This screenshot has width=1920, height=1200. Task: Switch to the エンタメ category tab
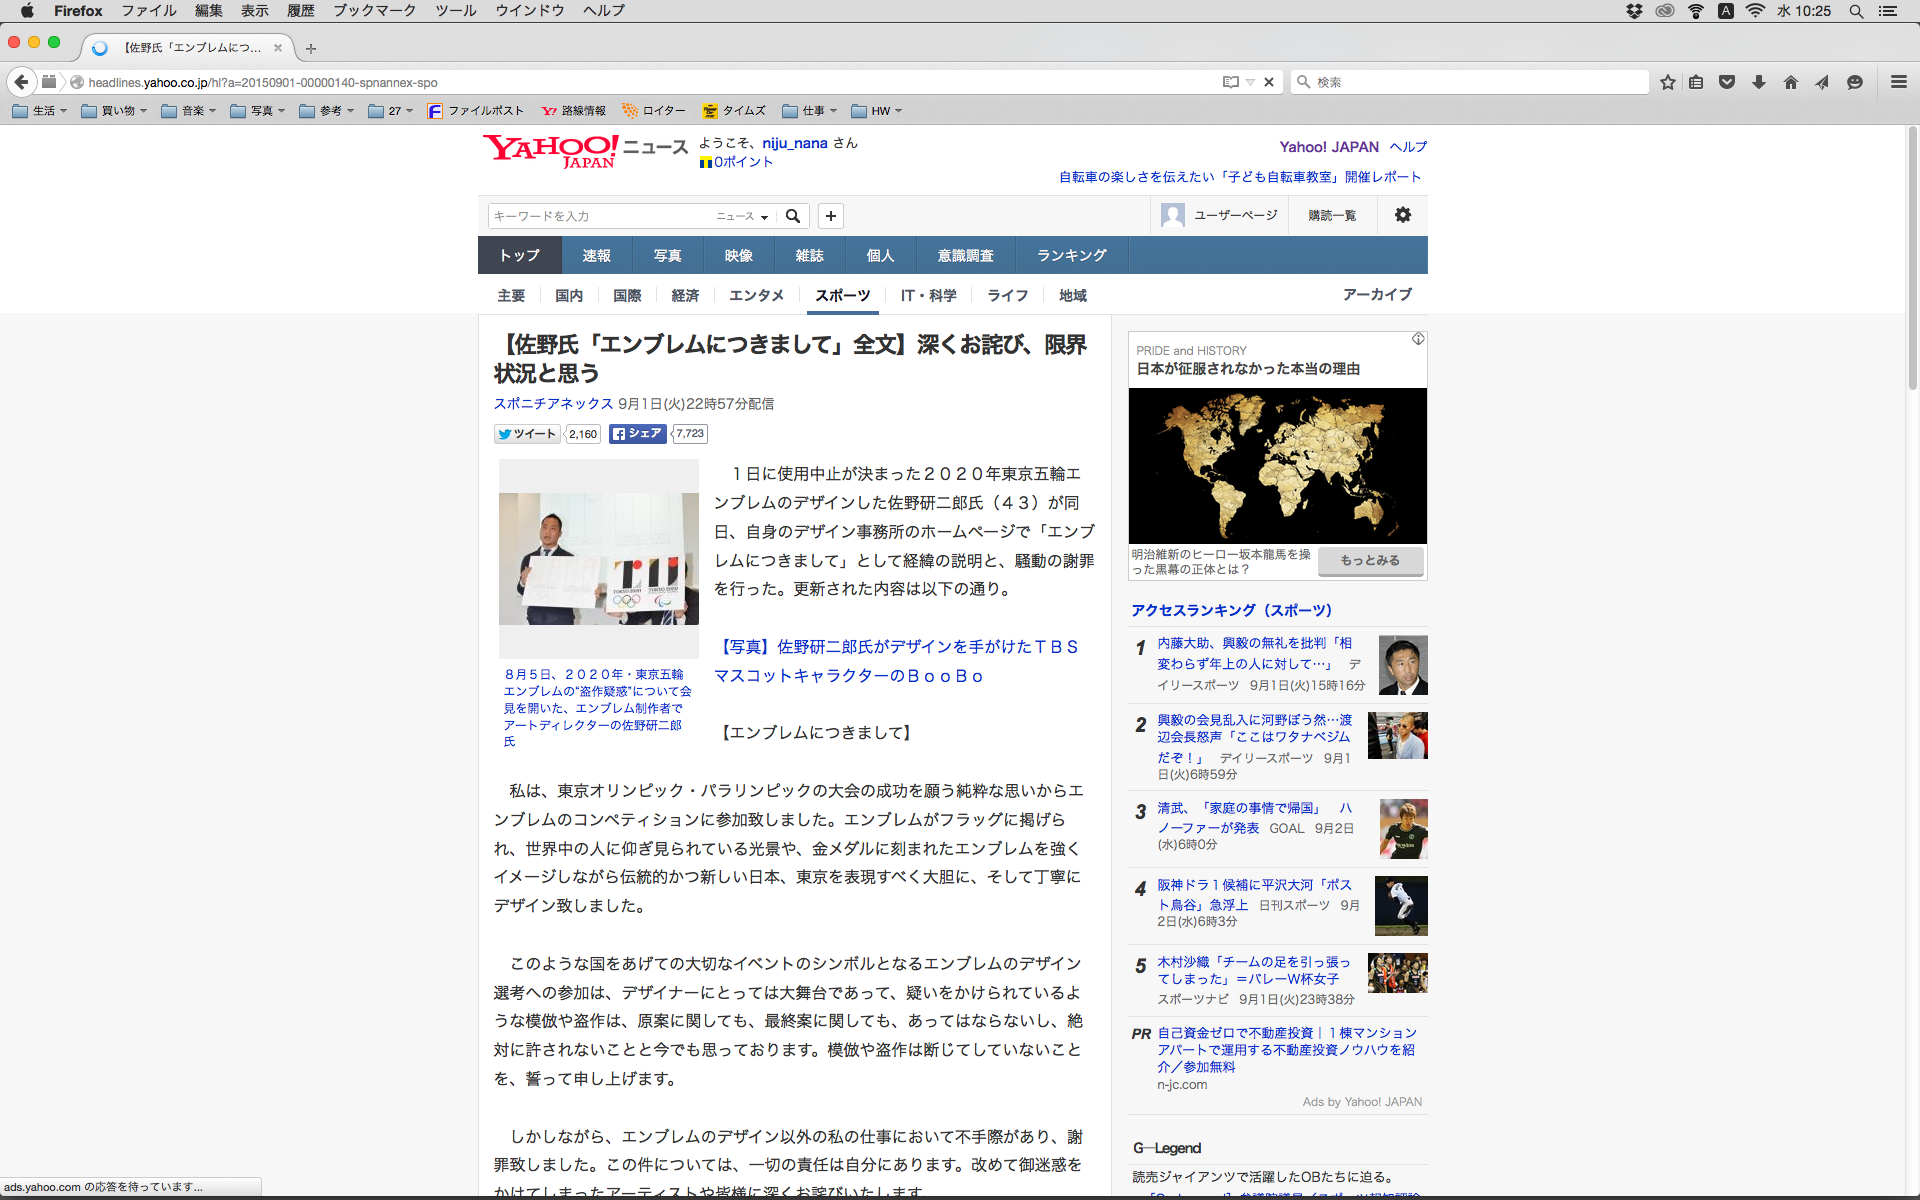pos(756,295)
